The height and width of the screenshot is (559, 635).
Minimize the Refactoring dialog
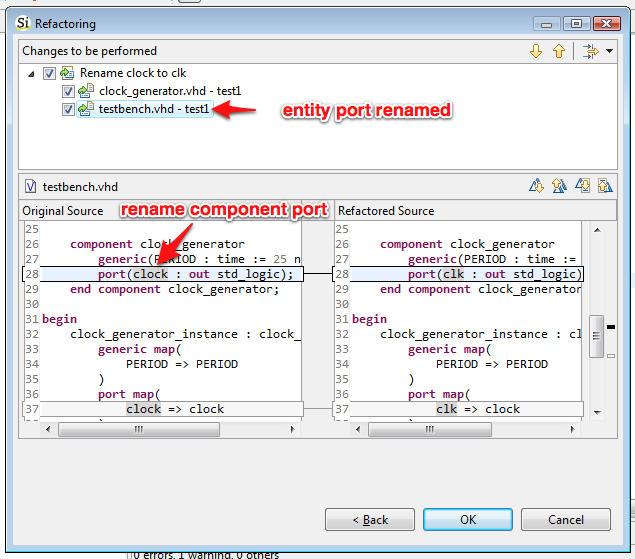(x=546, y=24)
